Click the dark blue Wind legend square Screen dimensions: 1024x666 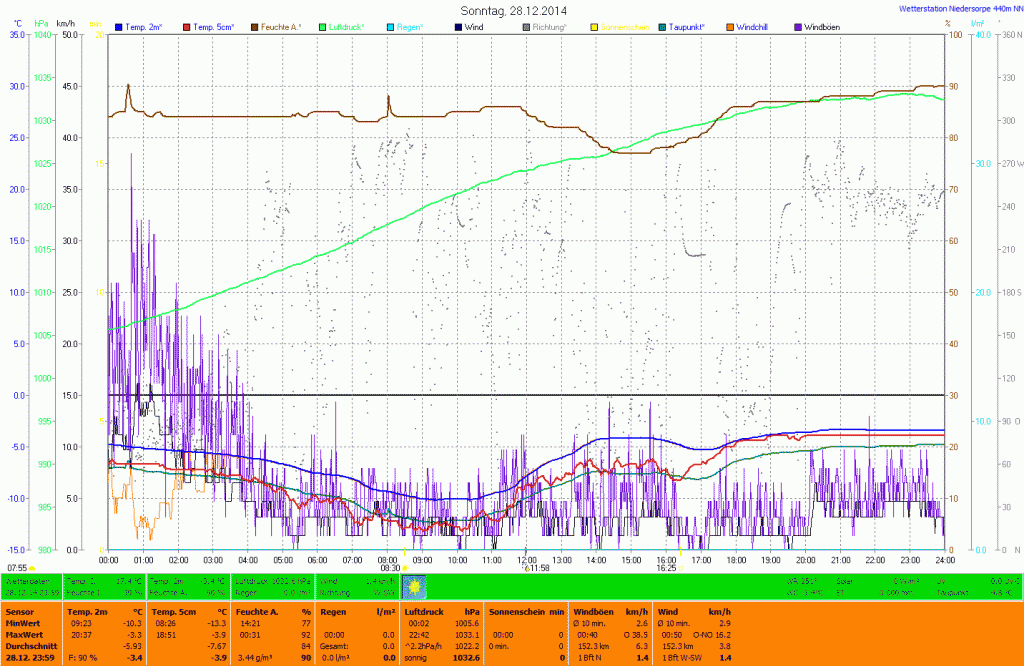coord(458,27)
